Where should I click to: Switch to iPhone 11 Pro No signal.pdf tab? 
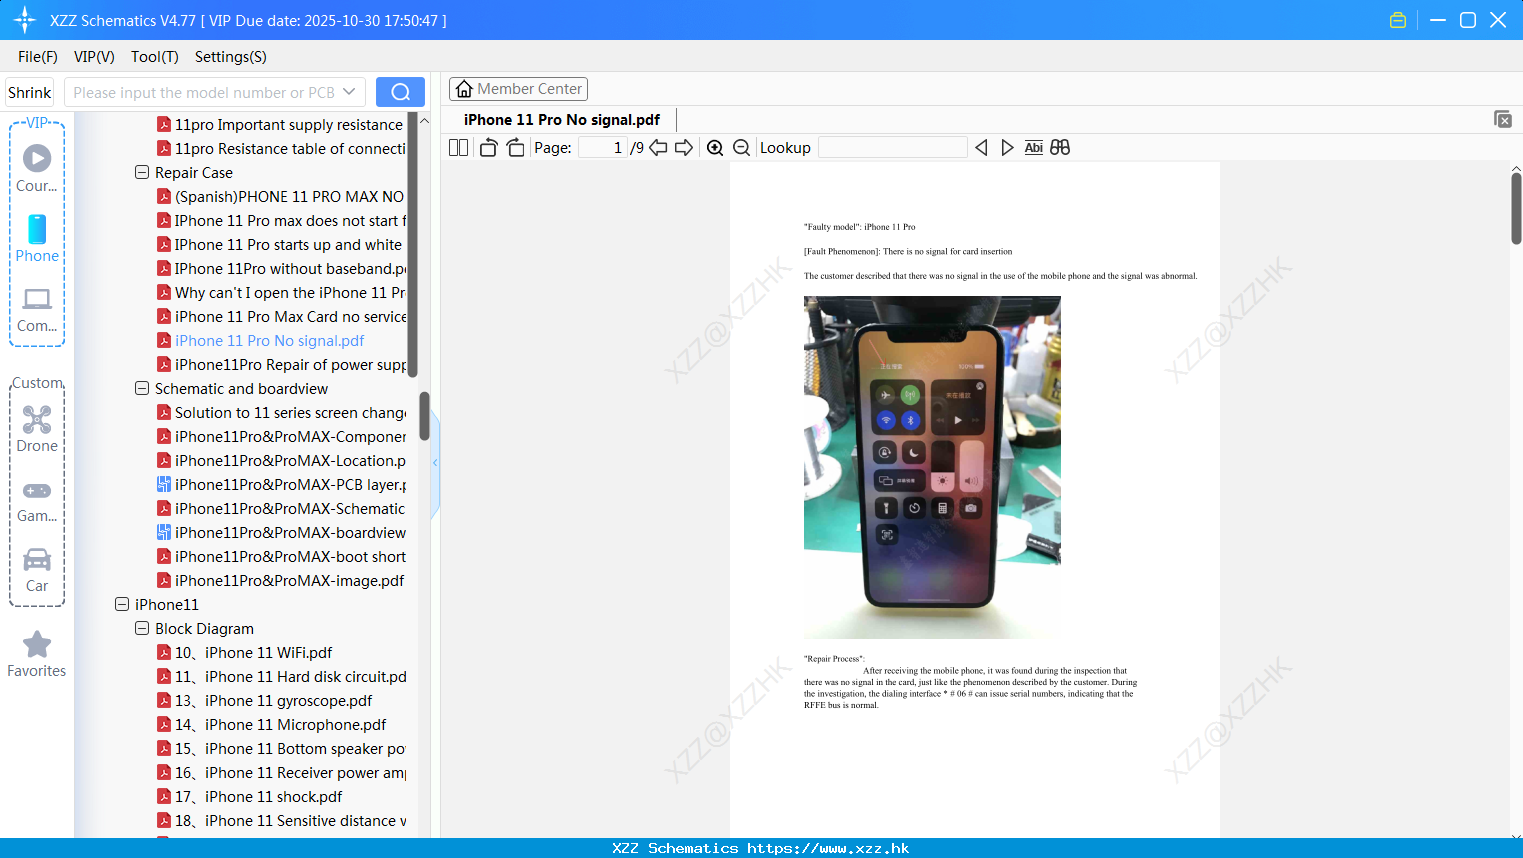[x=562, y=120]
